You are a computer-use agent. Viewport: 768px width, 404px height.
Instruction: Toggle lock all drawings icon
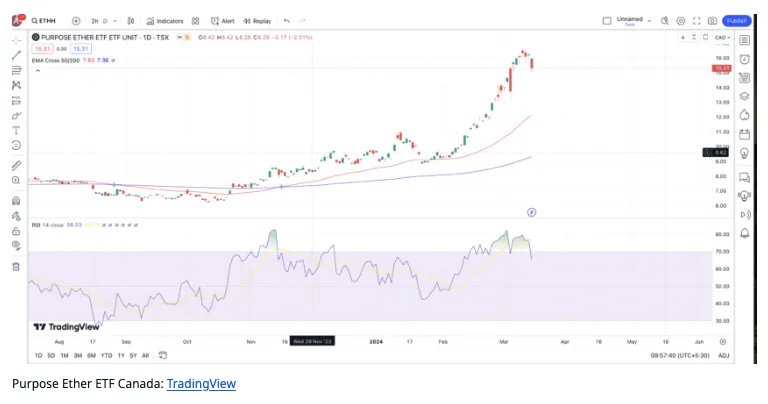click(x=16, y=231)
